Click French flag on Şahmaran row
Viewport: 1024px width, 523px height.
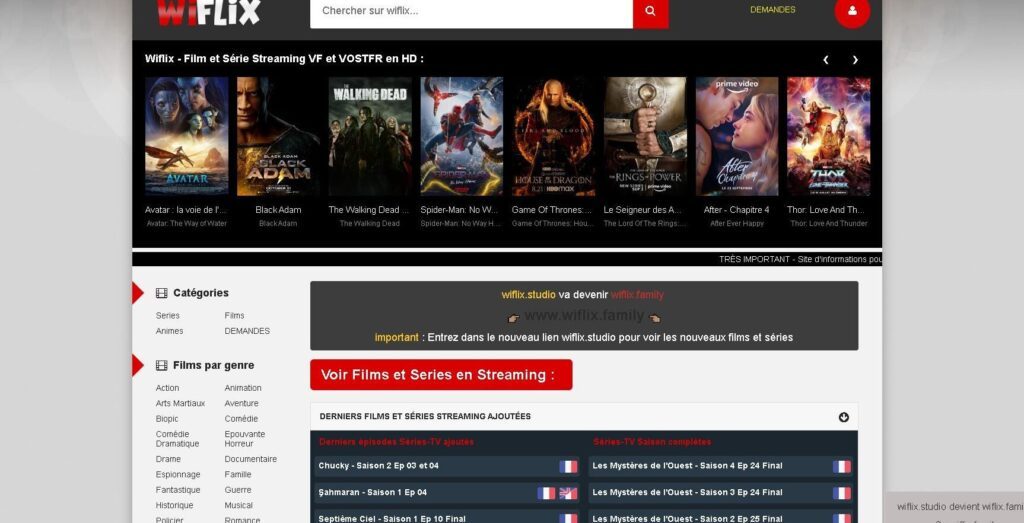click(x=546, y=493)
